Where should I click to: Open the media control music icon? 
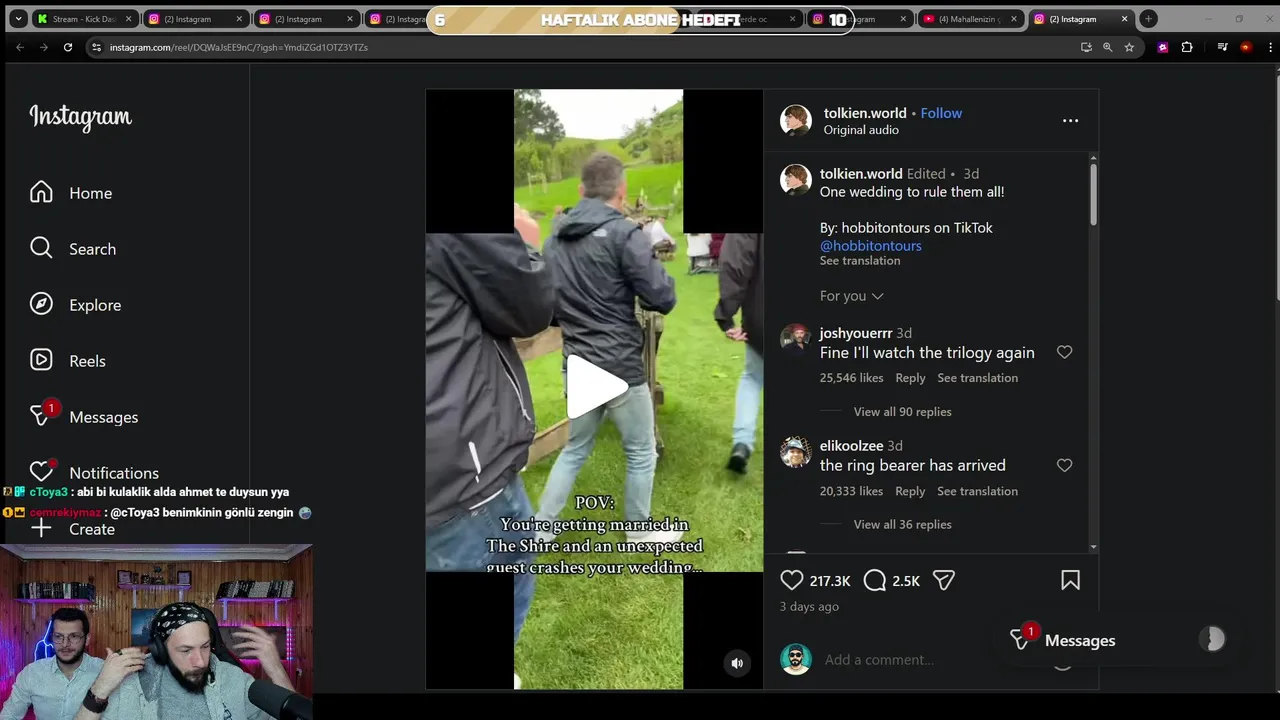tap(1222, 47)
